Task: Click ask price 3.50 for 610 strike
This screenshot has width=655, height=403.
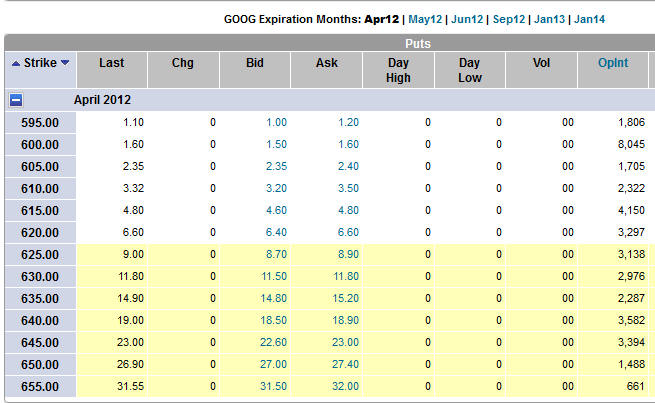Action: point(347,188)
